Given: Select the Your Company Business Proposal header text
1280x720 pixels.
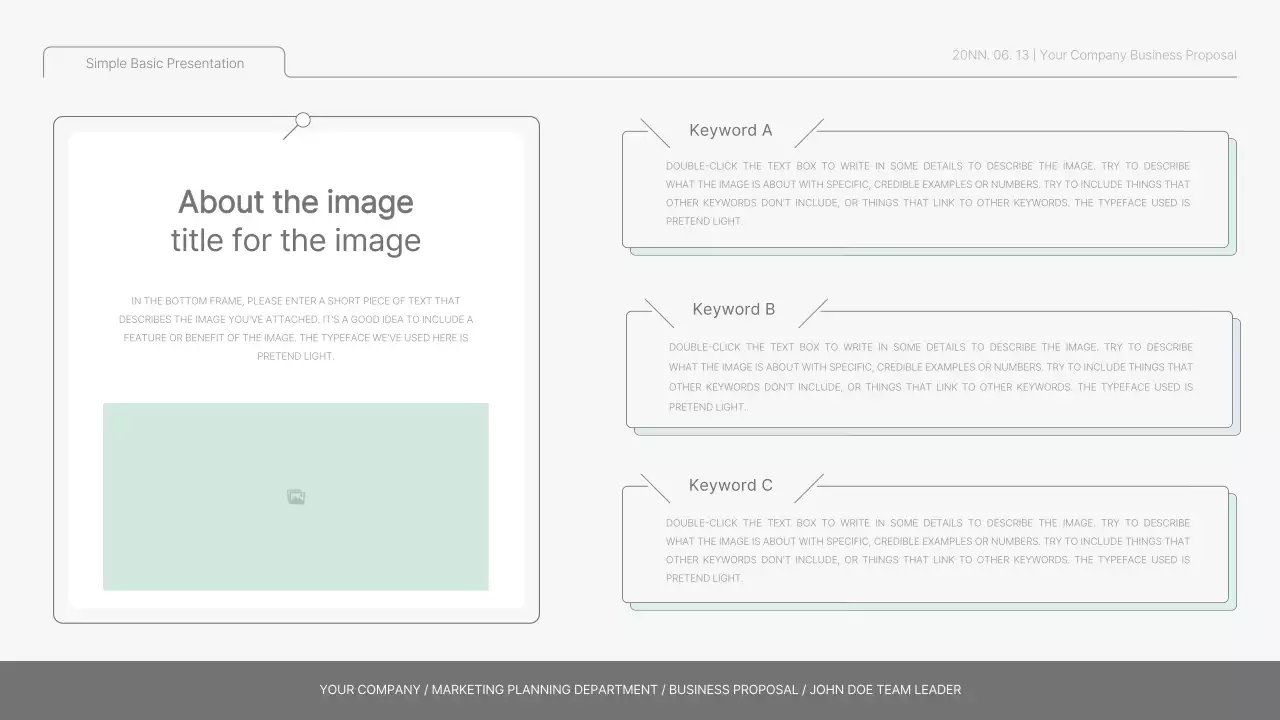Looking at the screenshot, I should pyautogui.click(x=1093, y=55).
